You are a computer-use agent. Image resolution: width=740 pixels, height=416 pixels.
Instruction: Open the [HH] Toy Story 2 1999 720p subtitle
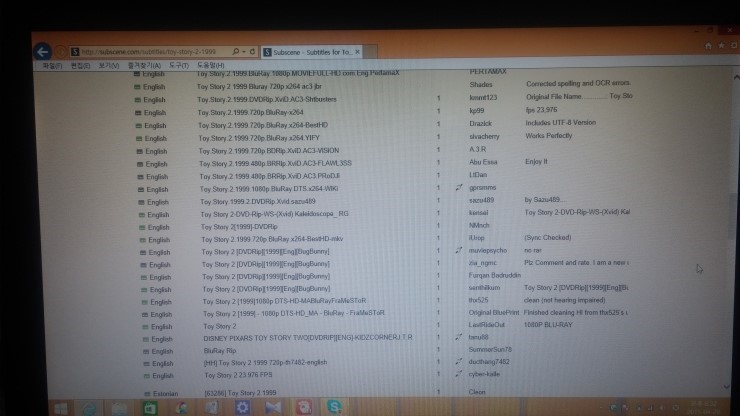pyautogui.click(x=265, y=363)
